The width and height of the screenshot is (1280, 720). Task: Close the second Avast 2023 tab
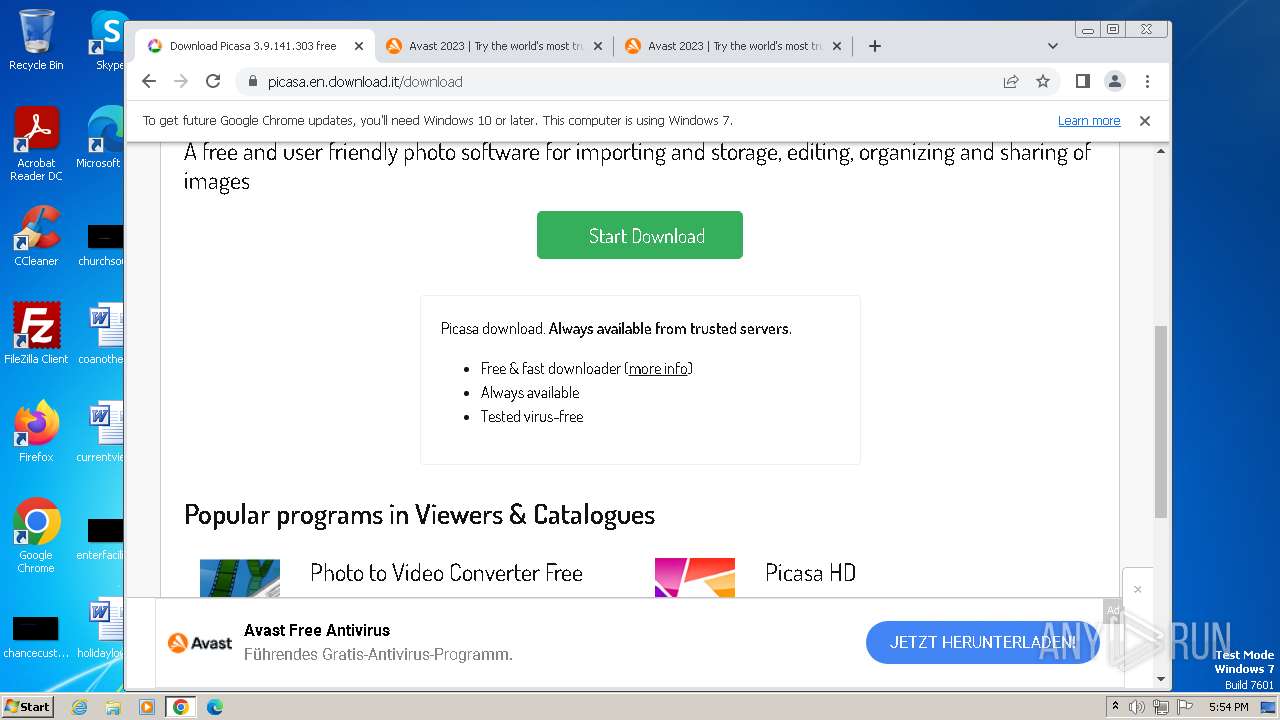point(837,46)
